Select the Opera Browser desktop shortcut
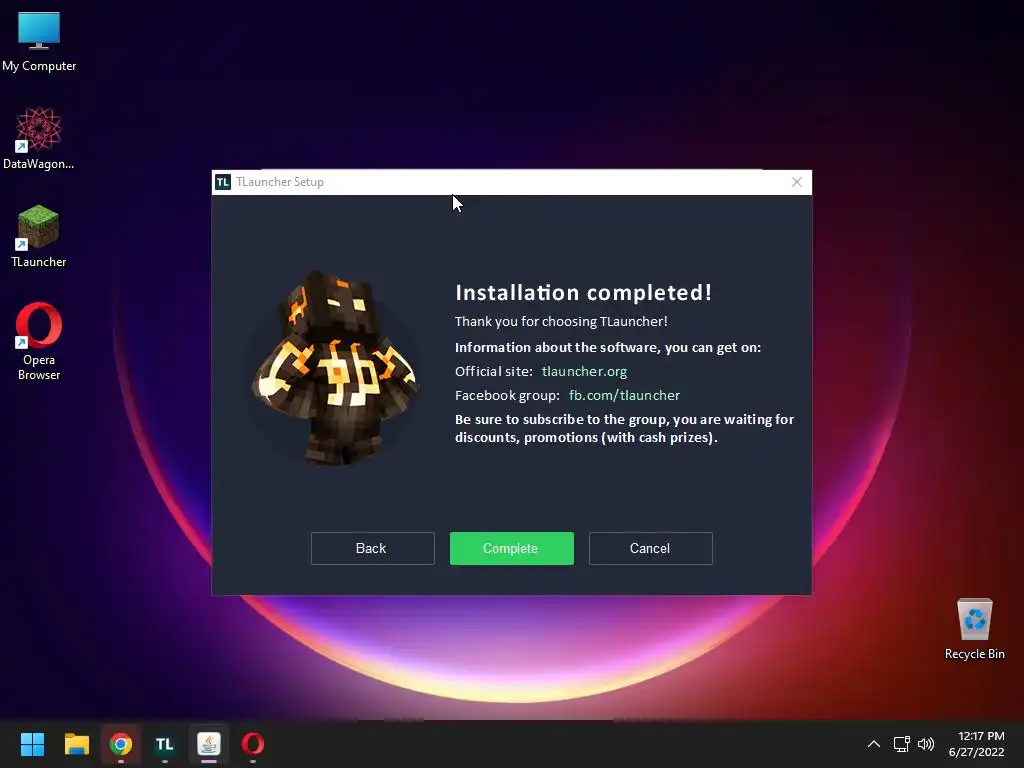The height and width of the screenshot is (768, 1024). click(39, 342)
